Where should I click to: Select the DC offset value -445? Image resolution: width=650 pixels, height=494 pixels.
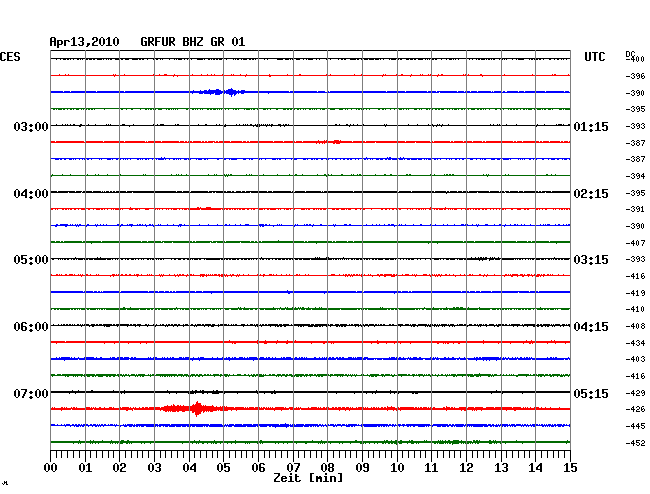pyautogui.click(x=635, y=426)
